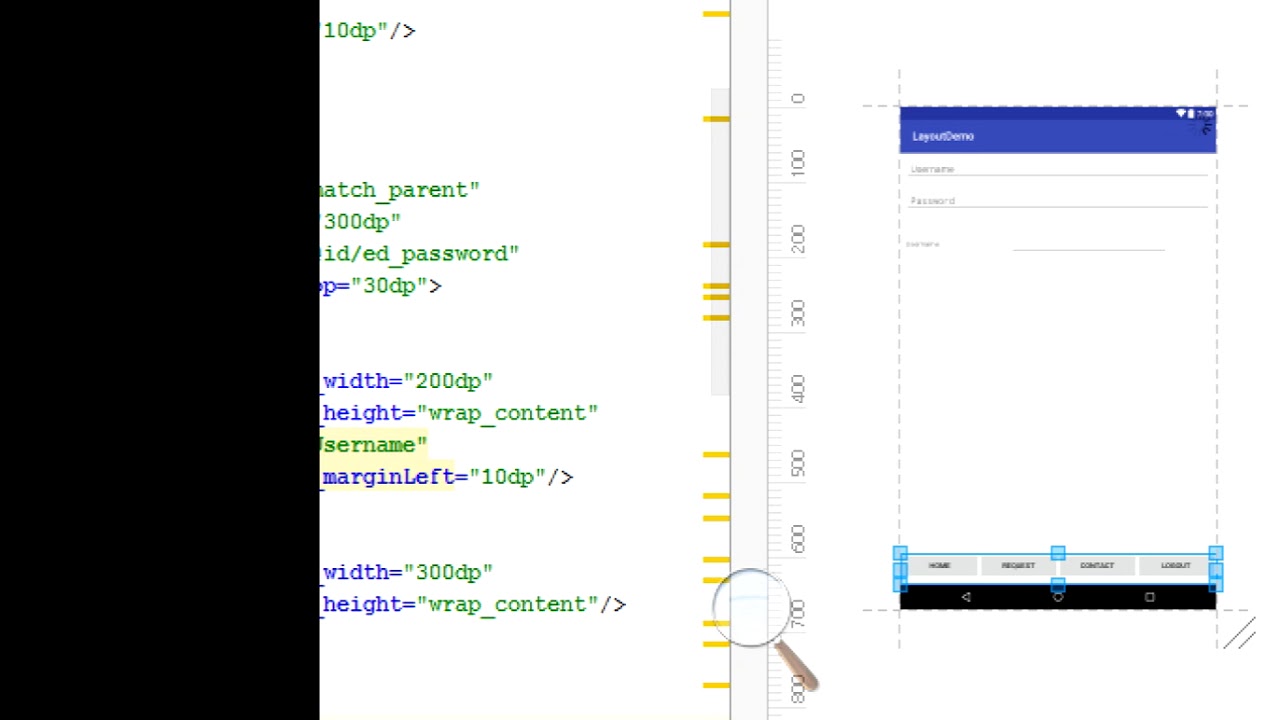This screenshot has width=1280, height=720.
Task: Click the height="wrap_content"/> closing line
Action: [x=474, y=605]
